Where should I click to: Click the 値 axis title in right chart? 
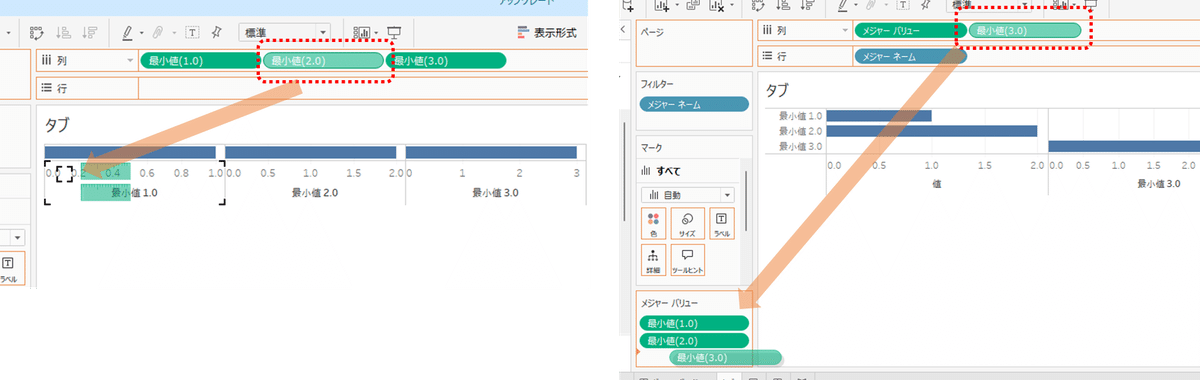(937, 183)
